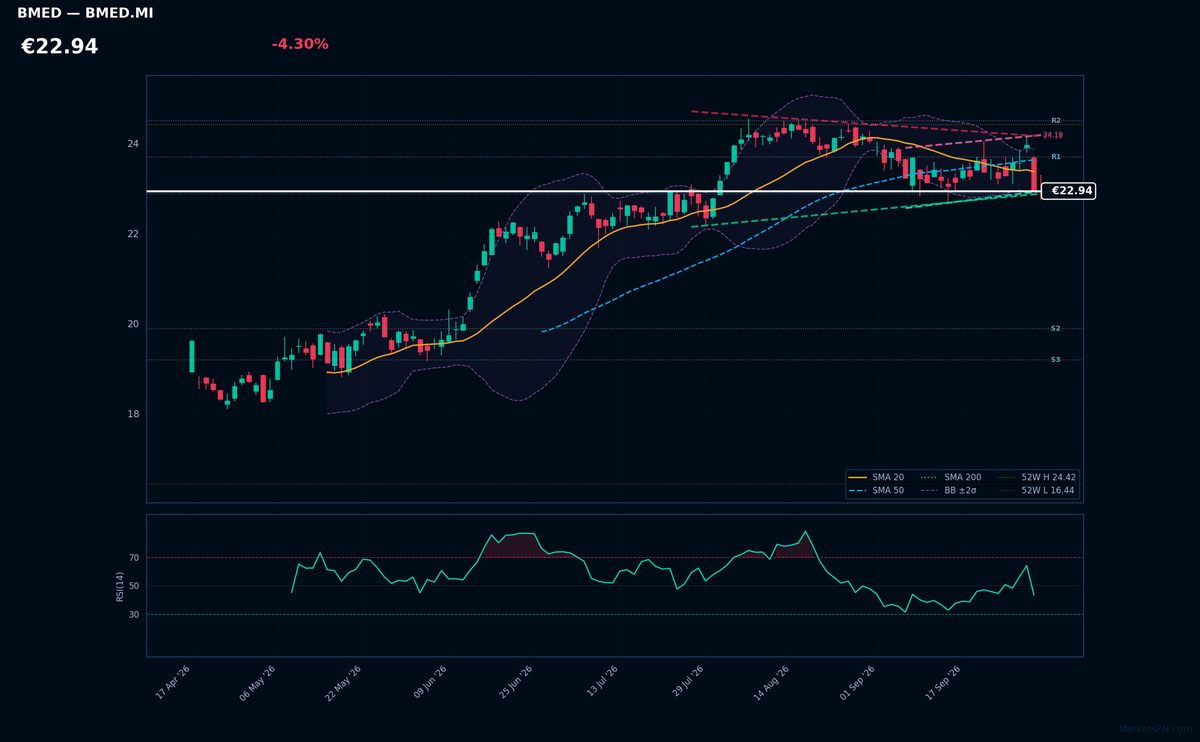Select the S2 support level label
This screenshot has height=742, width=1200.
coord(1056,329)
